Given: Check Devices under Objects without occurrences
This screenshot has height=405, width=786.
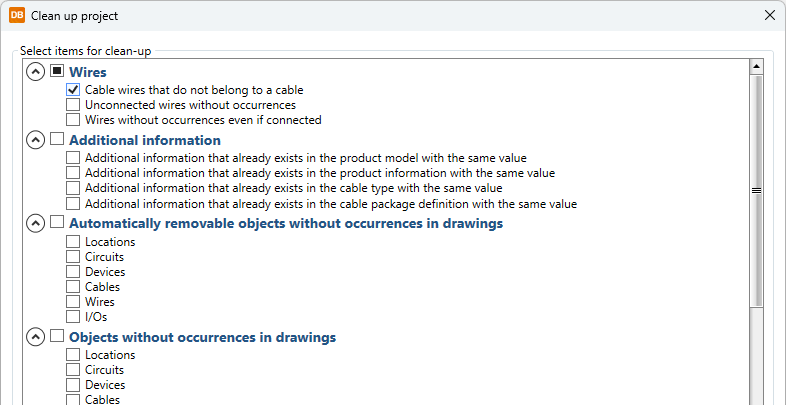Looking at the screenshot, I should coord(73,385).
